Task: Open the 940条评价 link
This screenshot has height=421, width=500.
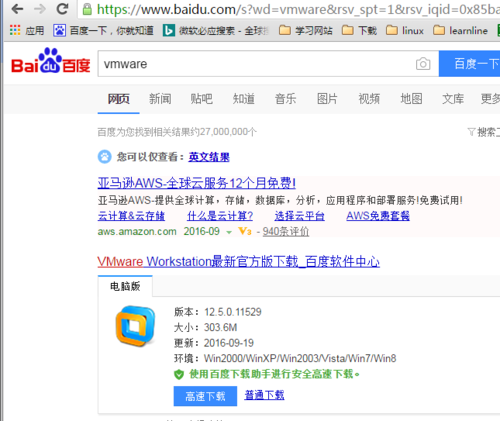Action: pyautogui.click(x=286, y=231)
